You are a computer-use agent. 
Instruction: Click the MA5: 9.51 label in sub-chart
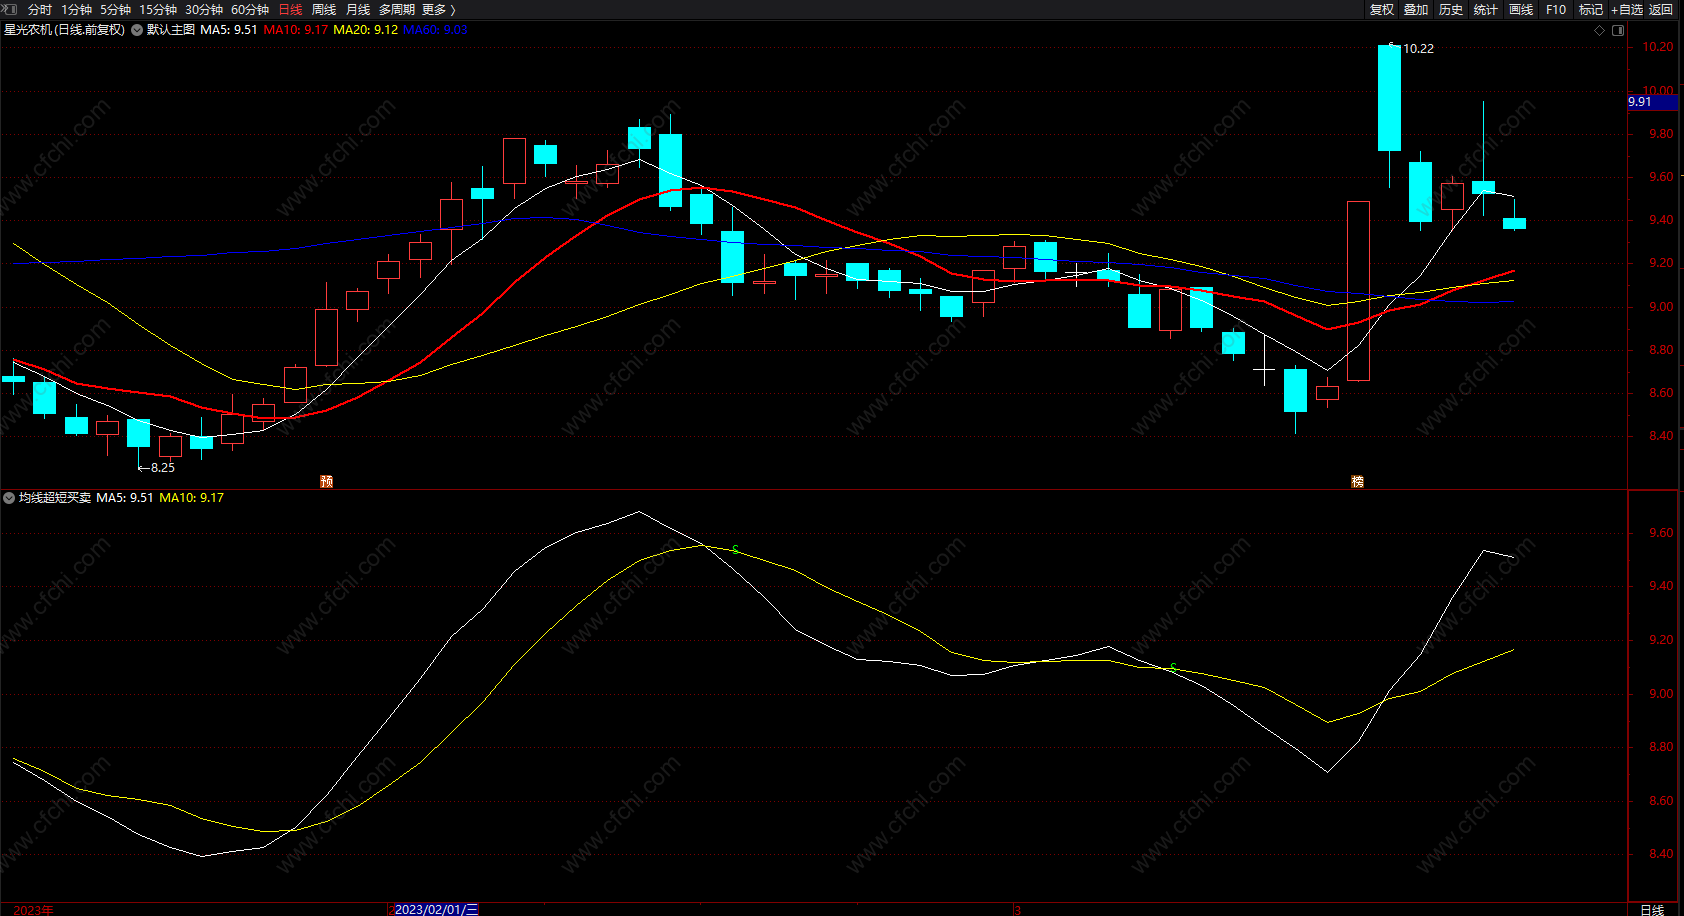(125, 498)
